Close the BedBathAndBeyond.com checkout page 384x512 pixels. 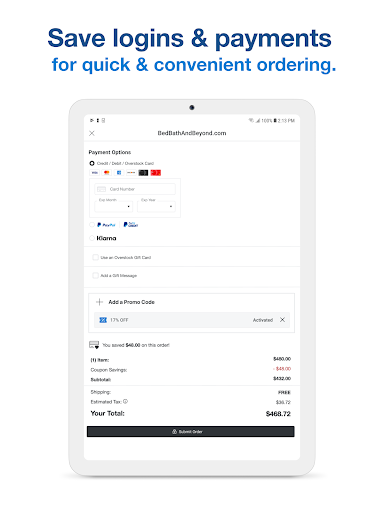(92, 133)
